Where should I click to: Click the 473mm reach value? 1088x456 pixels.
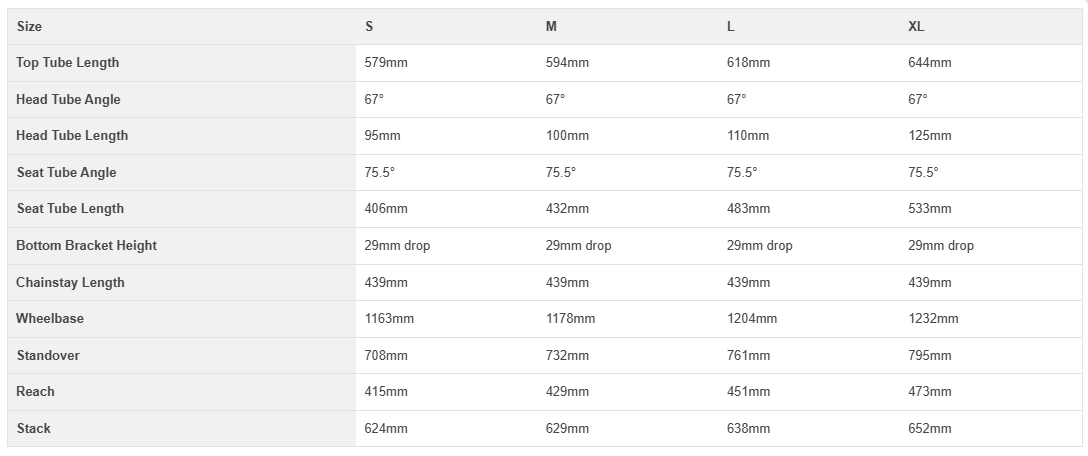pos(930,391)
